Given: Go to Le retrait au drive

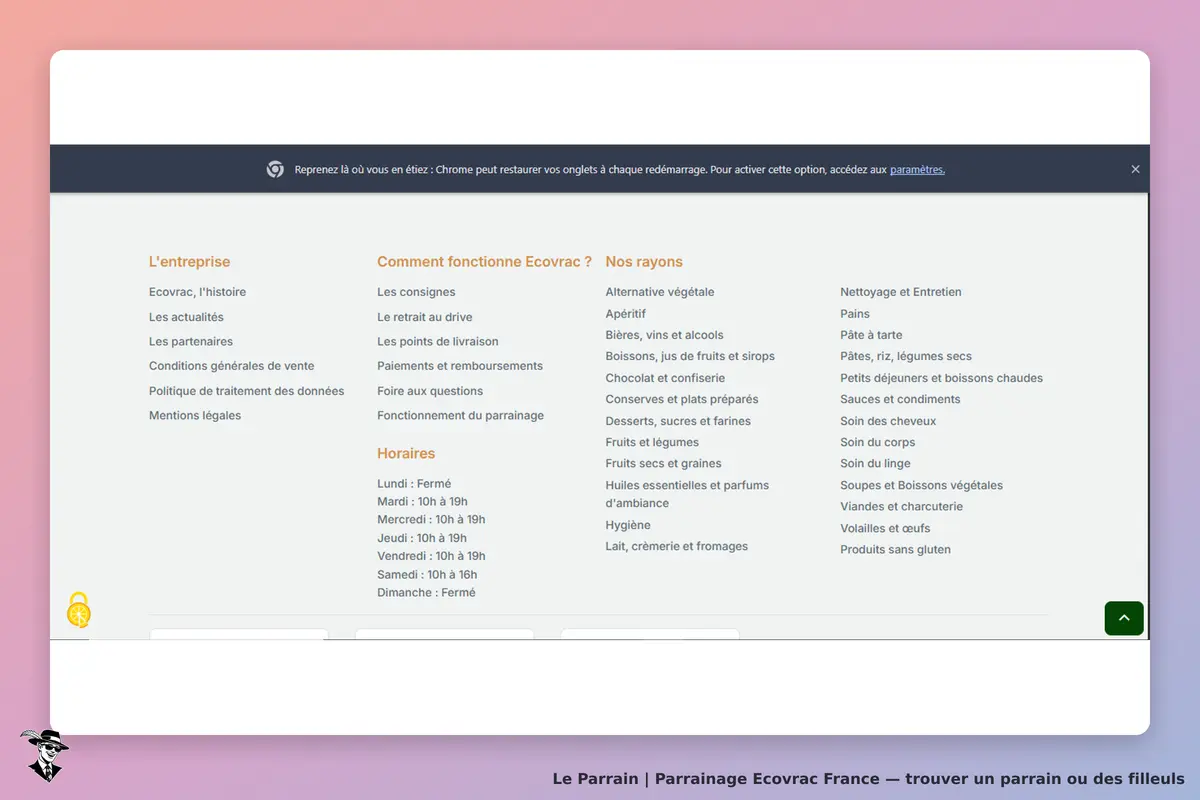Looking at the screenshot, I should tap(425, 317).
